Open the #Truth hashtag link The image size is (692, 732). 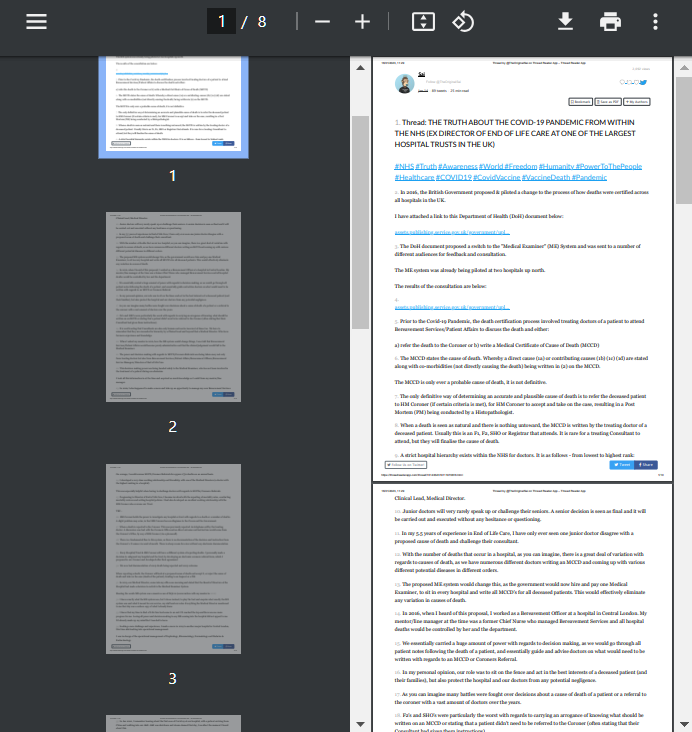pyautogui.click(x=426, y=166)
